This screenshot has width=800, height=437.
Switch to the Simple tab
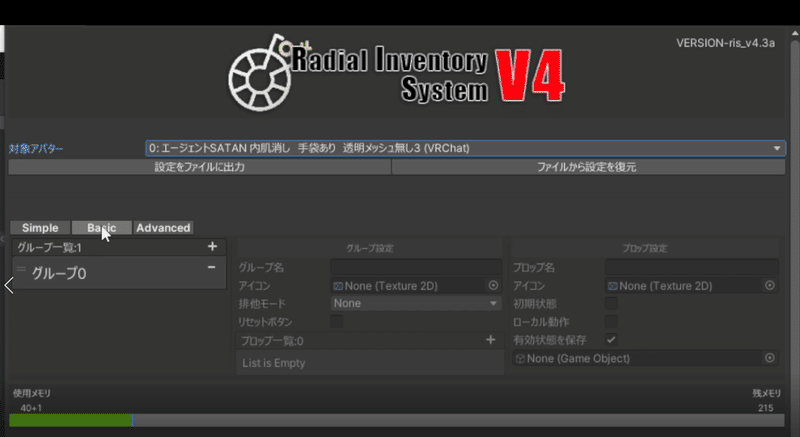click(40, 228)
